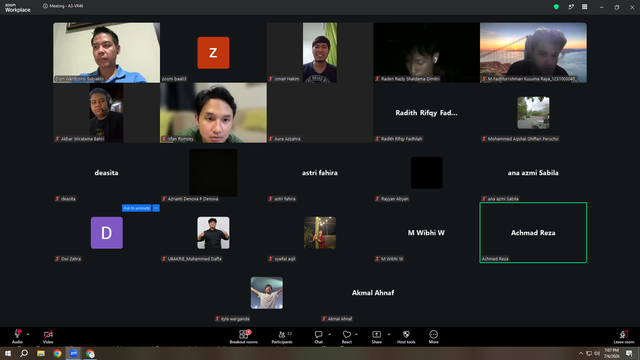Open the Participants panel
The width and height of the screenshot is (640, 360).
(x=282, y=336)
